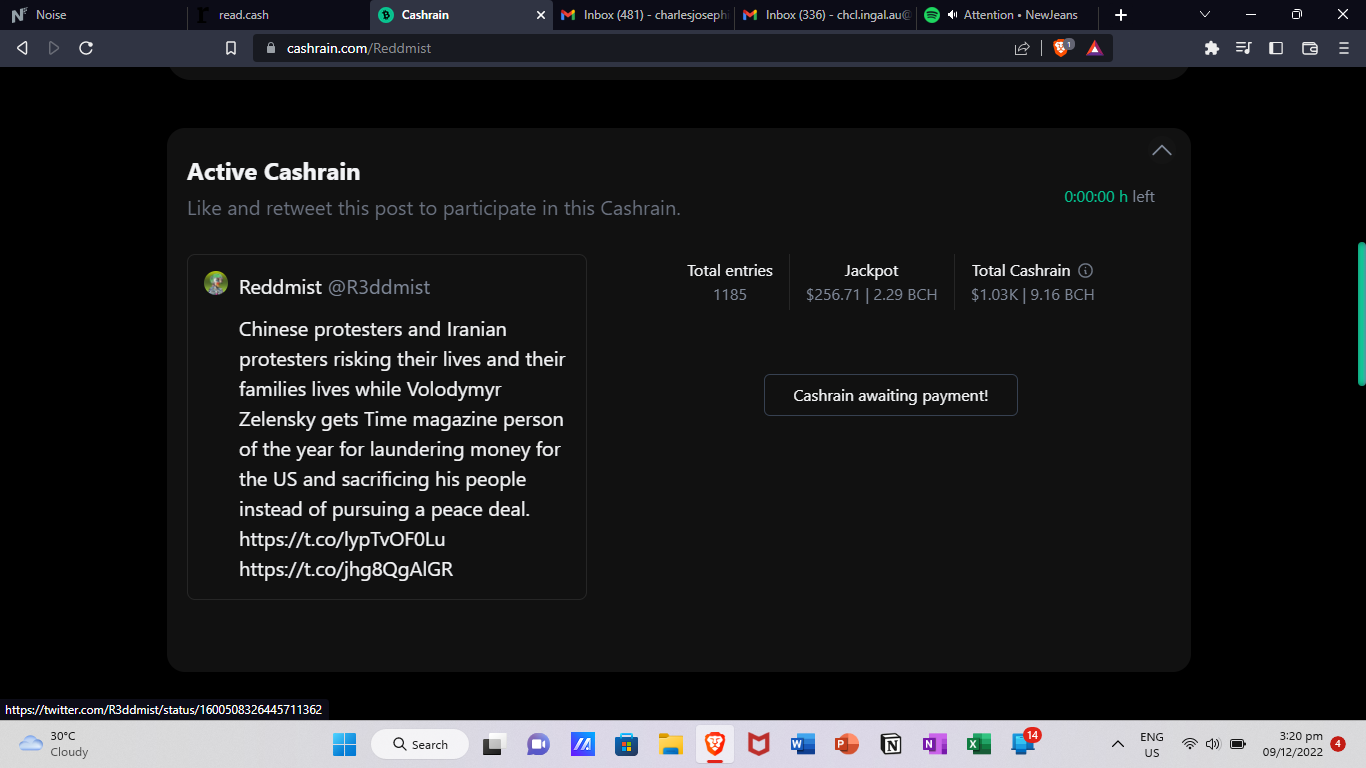Image resolution: width=1366 pixels, height=768 pixels.
Task: Collapse the Active Cashrain panel
Action: coord(1161,150)
